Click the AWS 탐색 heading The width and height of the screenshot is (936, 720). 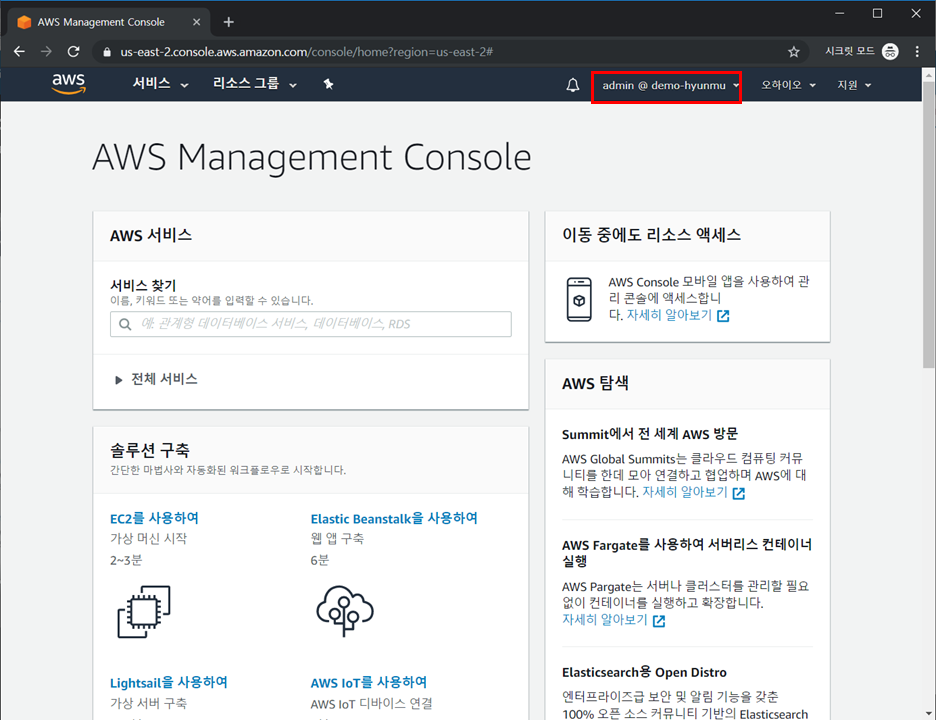[x=595, y=383]
